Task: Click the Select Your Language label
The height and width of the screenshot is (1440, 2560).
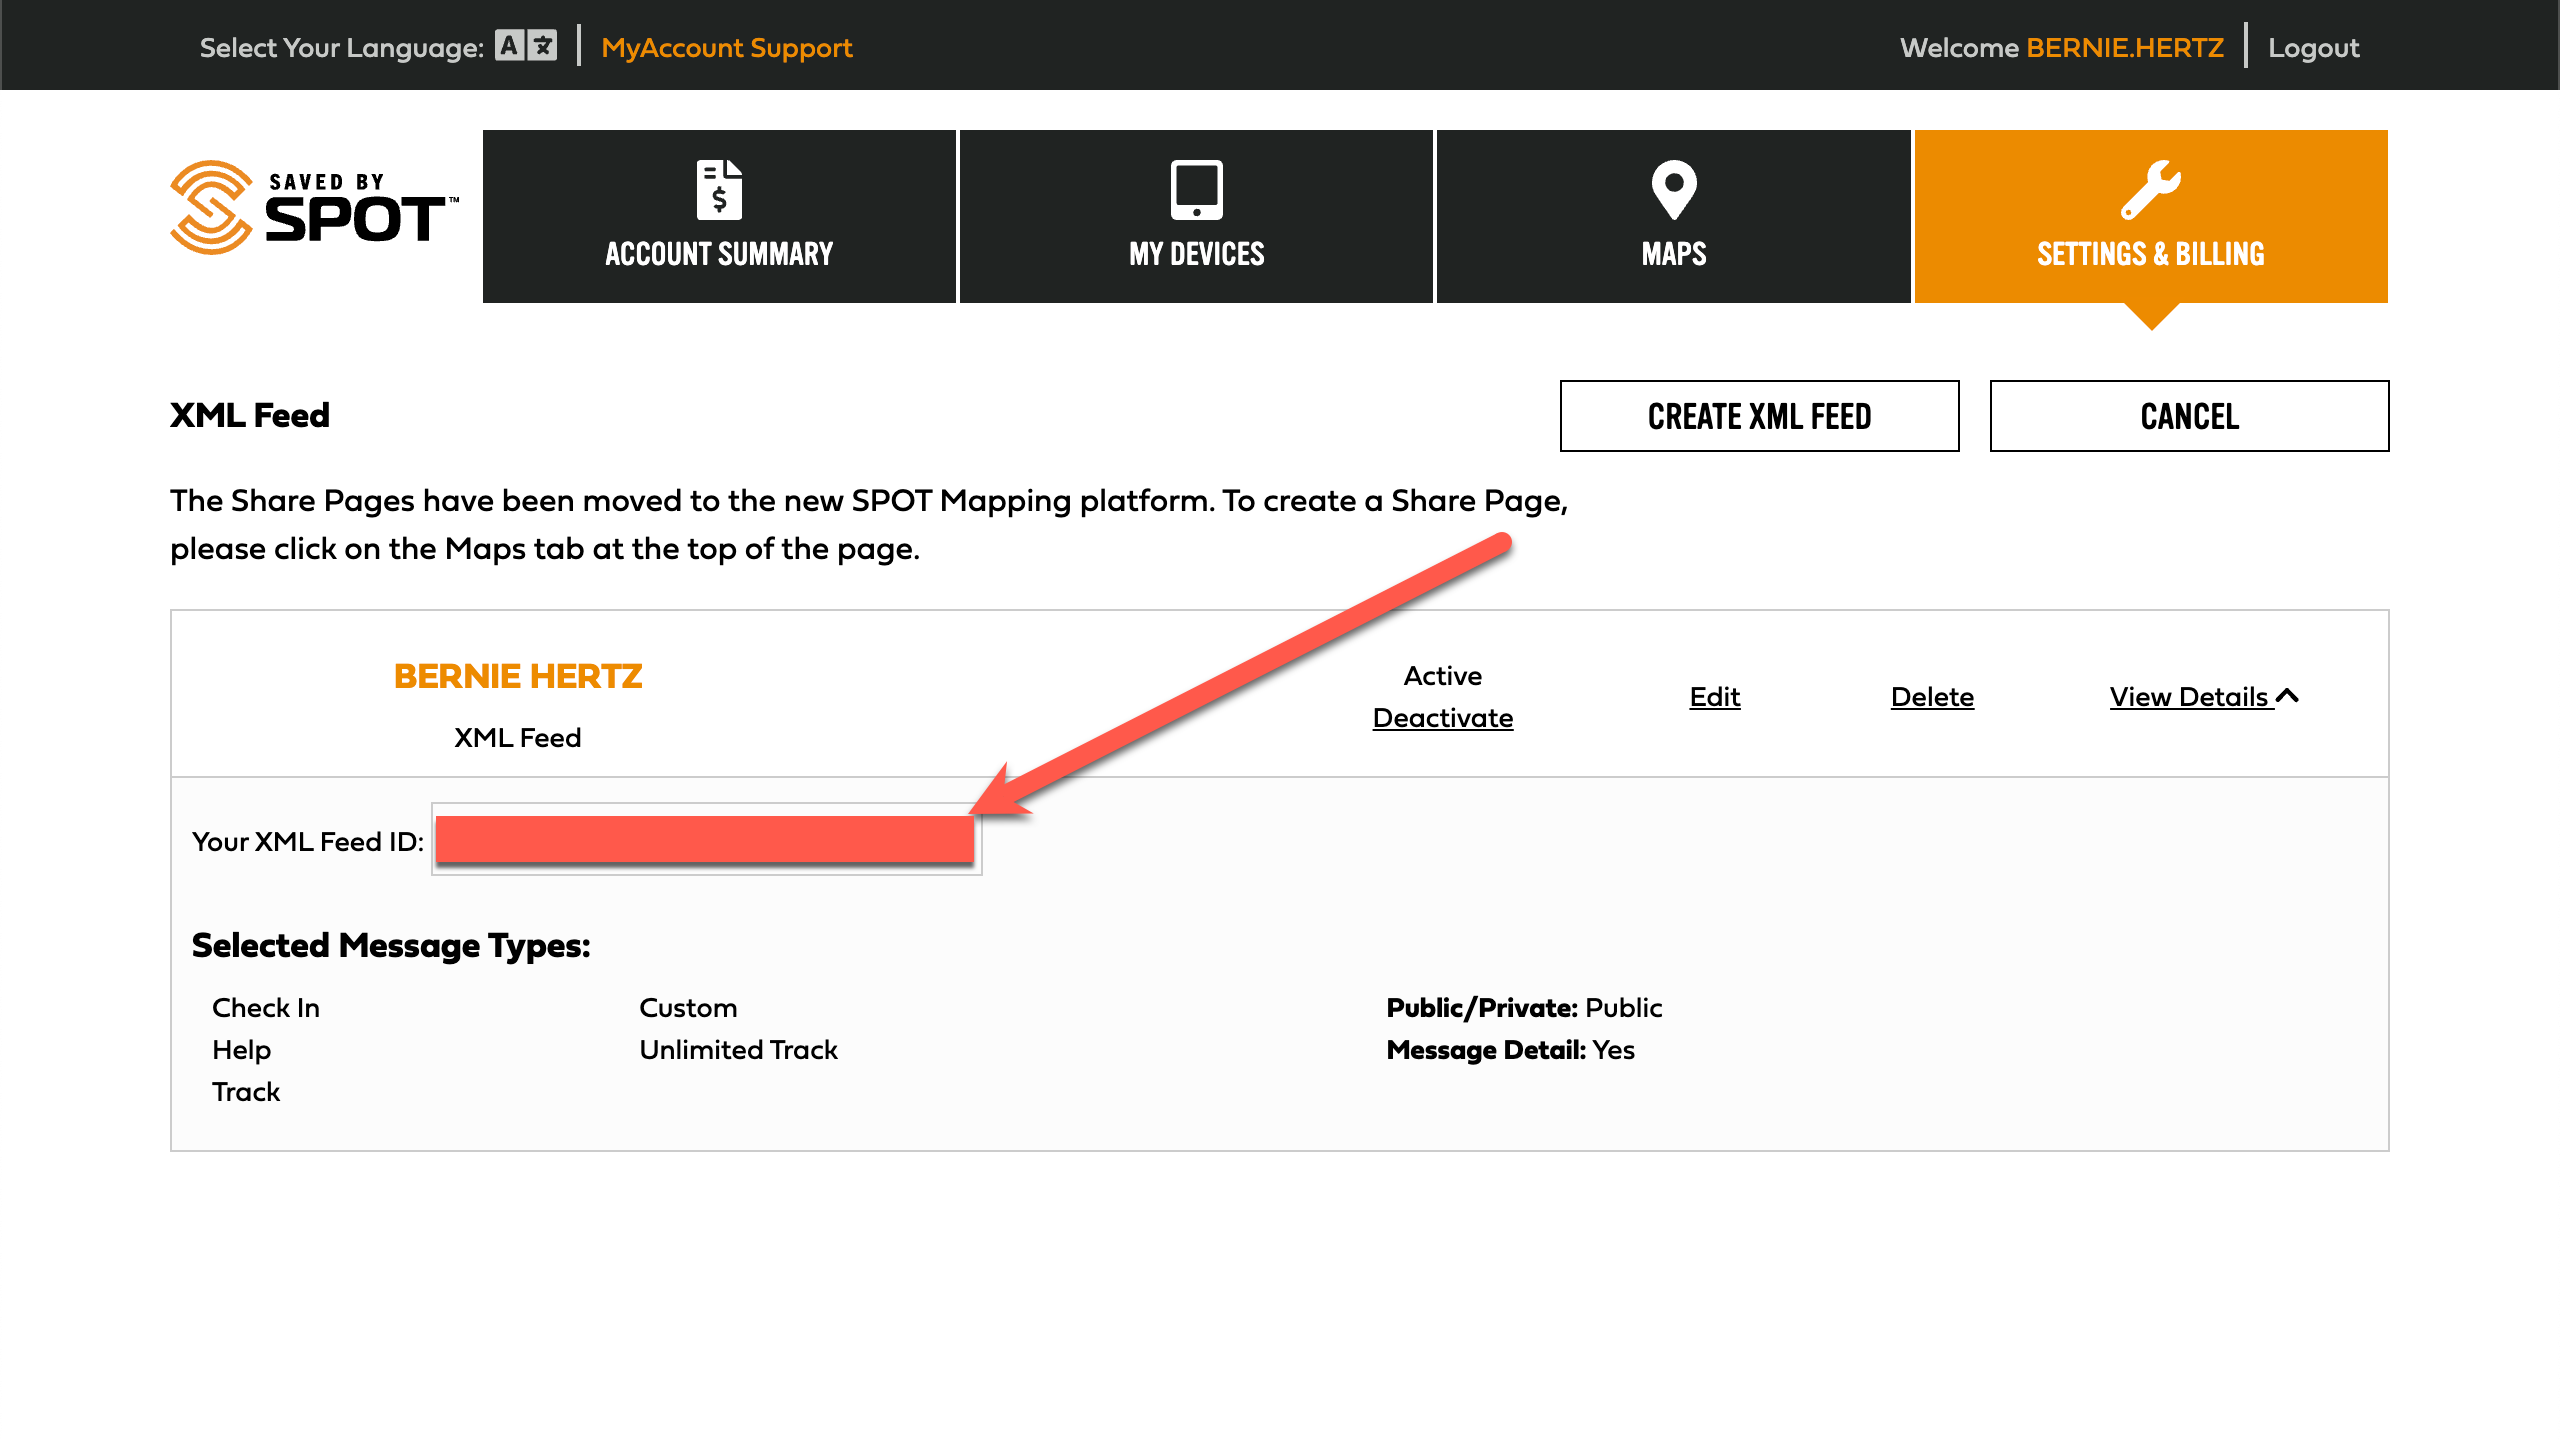Action: (x=342, y=48)
